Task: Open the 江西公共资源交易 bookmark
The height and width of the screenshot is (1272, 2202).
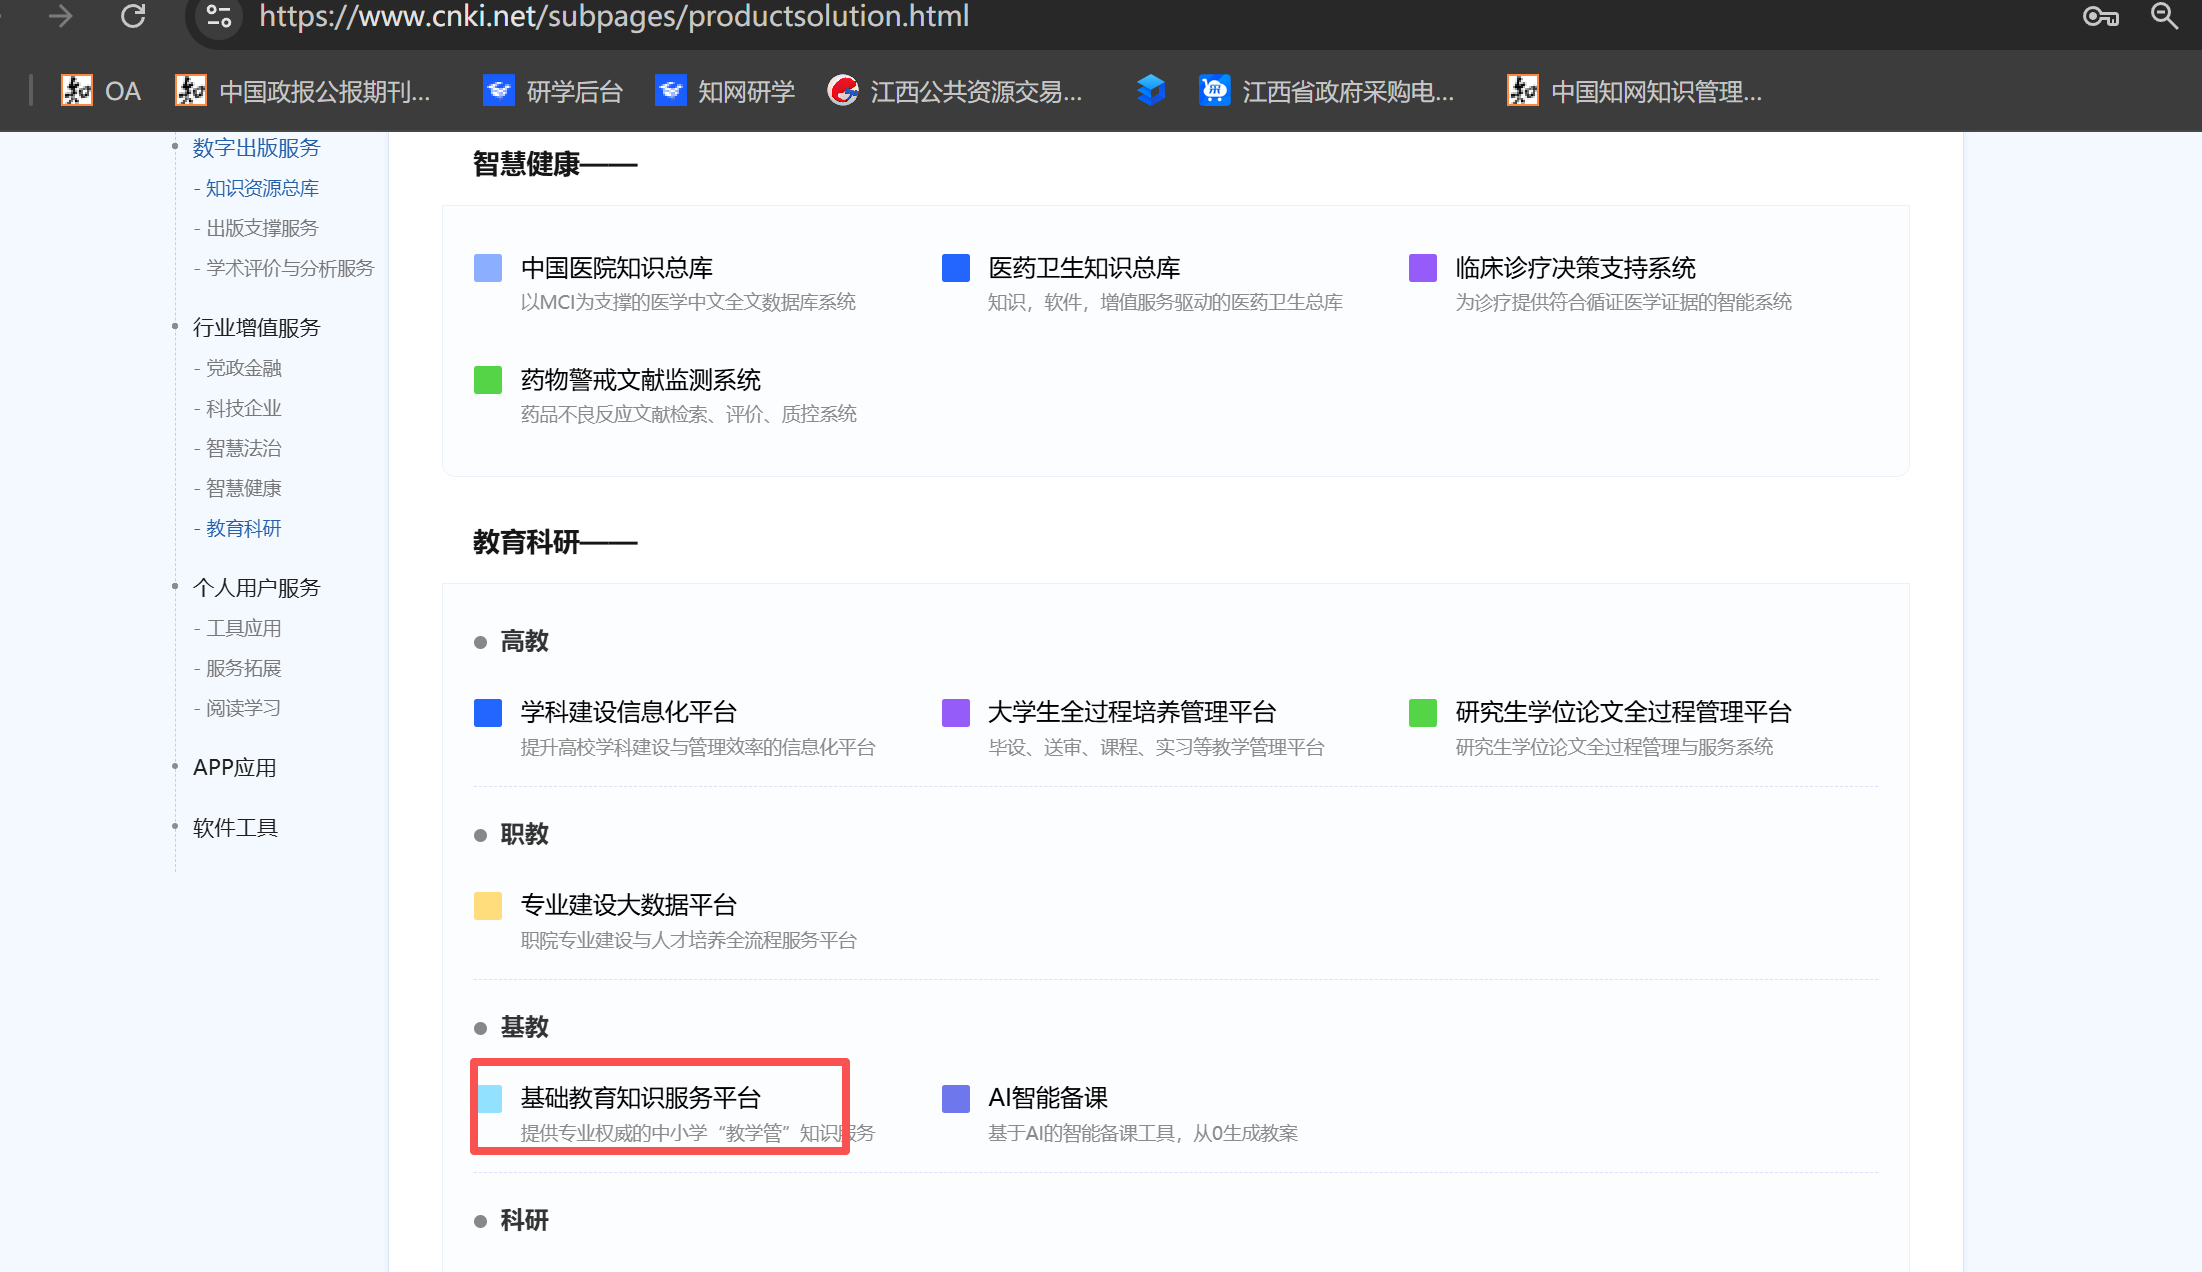Action: [x=955, y=91]
